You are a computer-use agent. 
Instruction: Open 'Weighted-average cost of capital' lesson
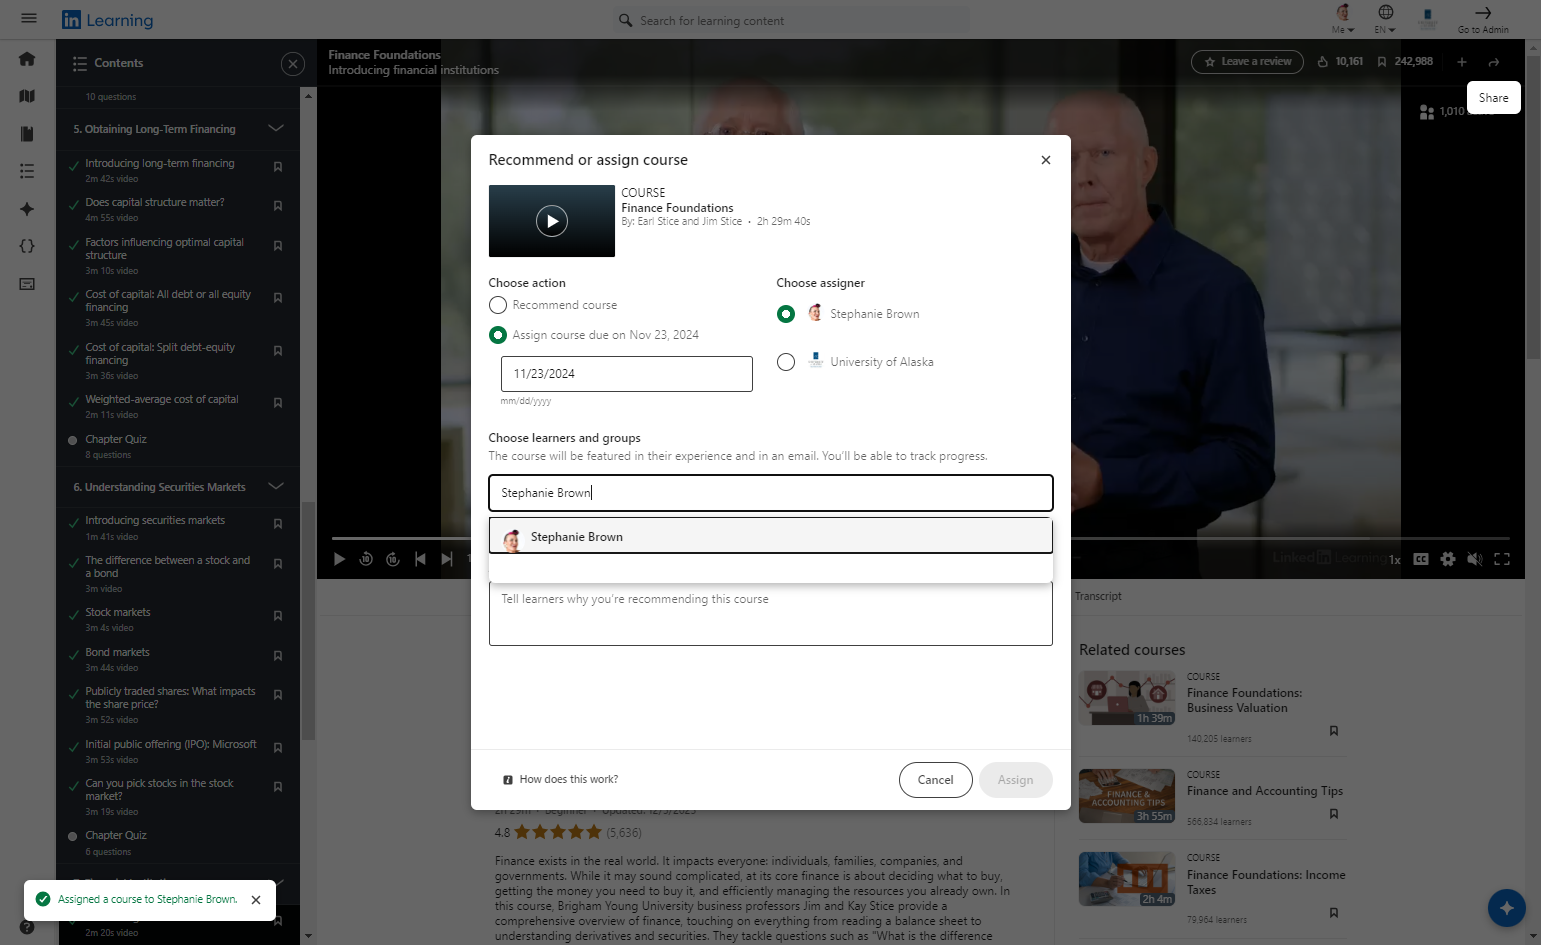(162, 399)
